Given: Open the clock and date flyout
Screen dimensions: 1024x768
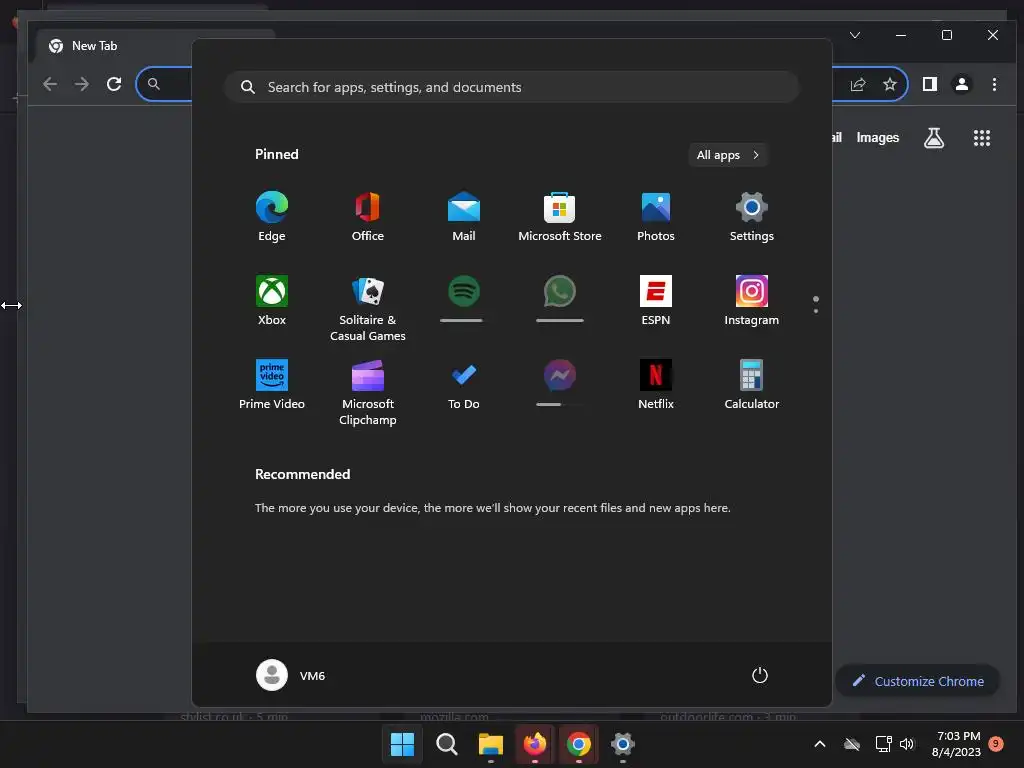Looking at the screenshot, I should tap(957, 744).
